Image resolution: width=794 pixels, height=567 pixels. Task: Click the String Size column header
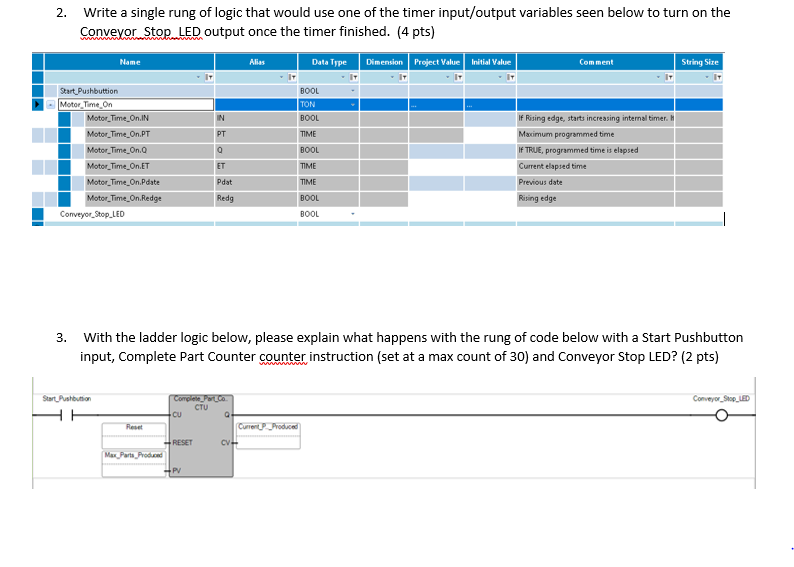pos(699,62)
